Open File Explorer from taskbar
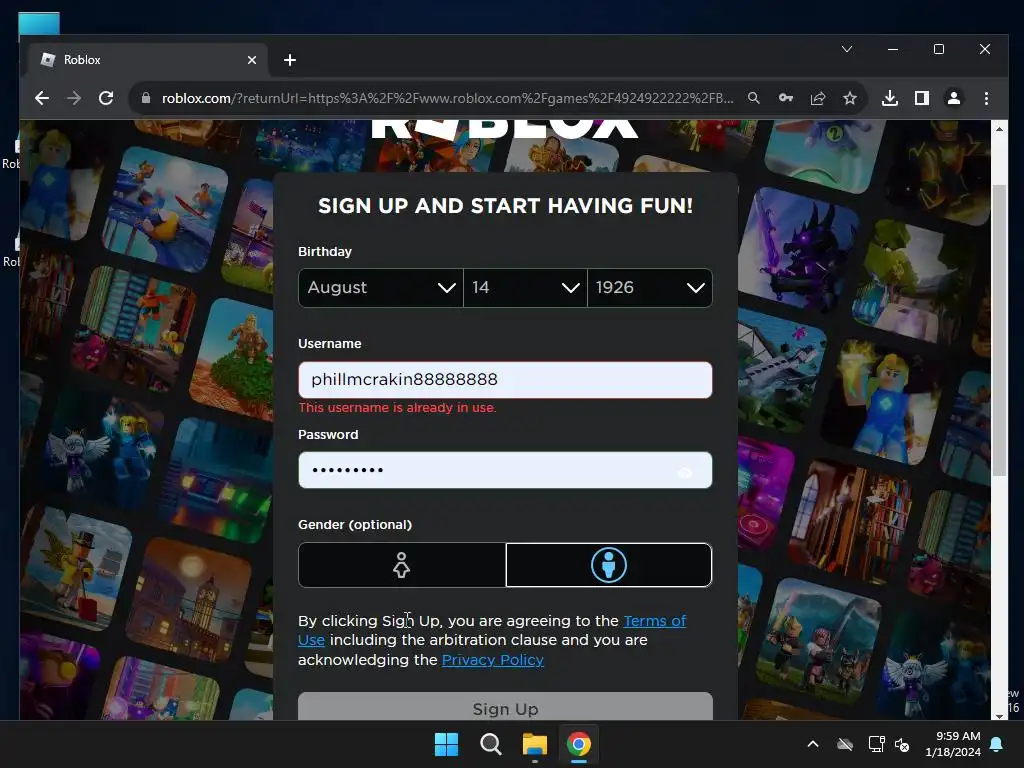This screenshot has height=768, width=1024. [535, 744]
